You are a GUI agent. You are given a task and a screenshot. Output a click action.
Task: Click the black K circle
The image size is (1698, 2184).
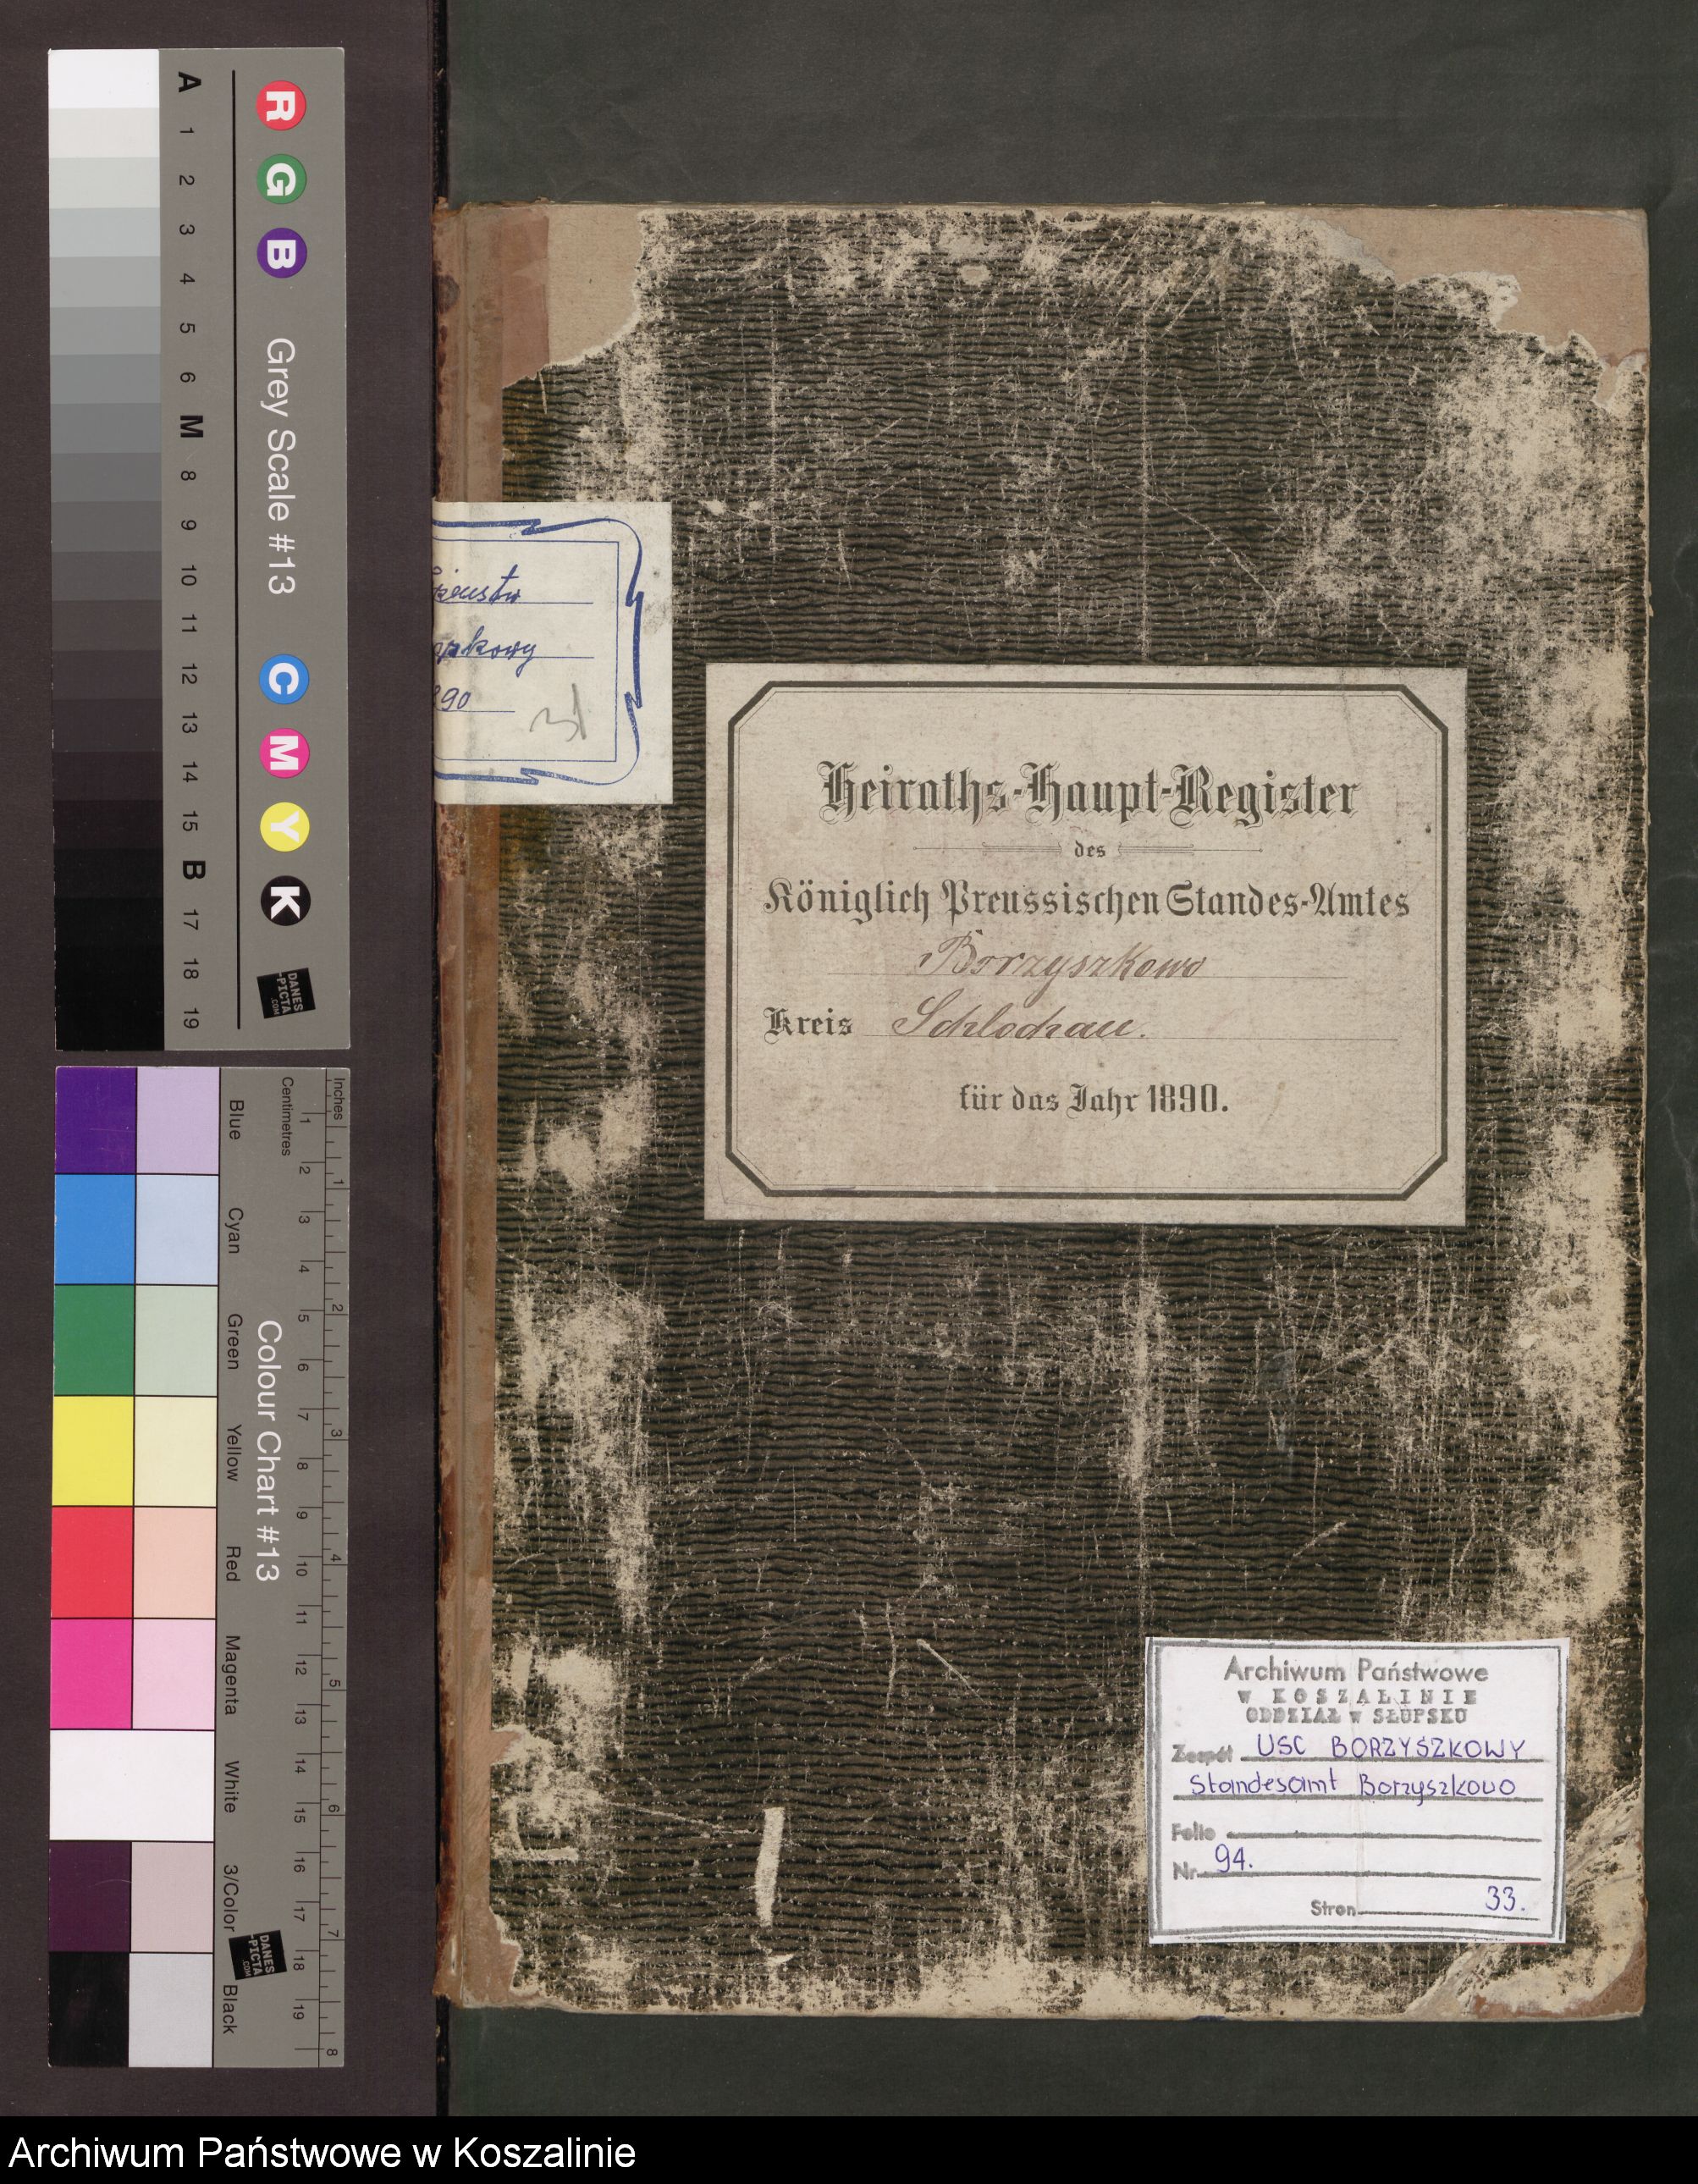[x=285, y=902]
